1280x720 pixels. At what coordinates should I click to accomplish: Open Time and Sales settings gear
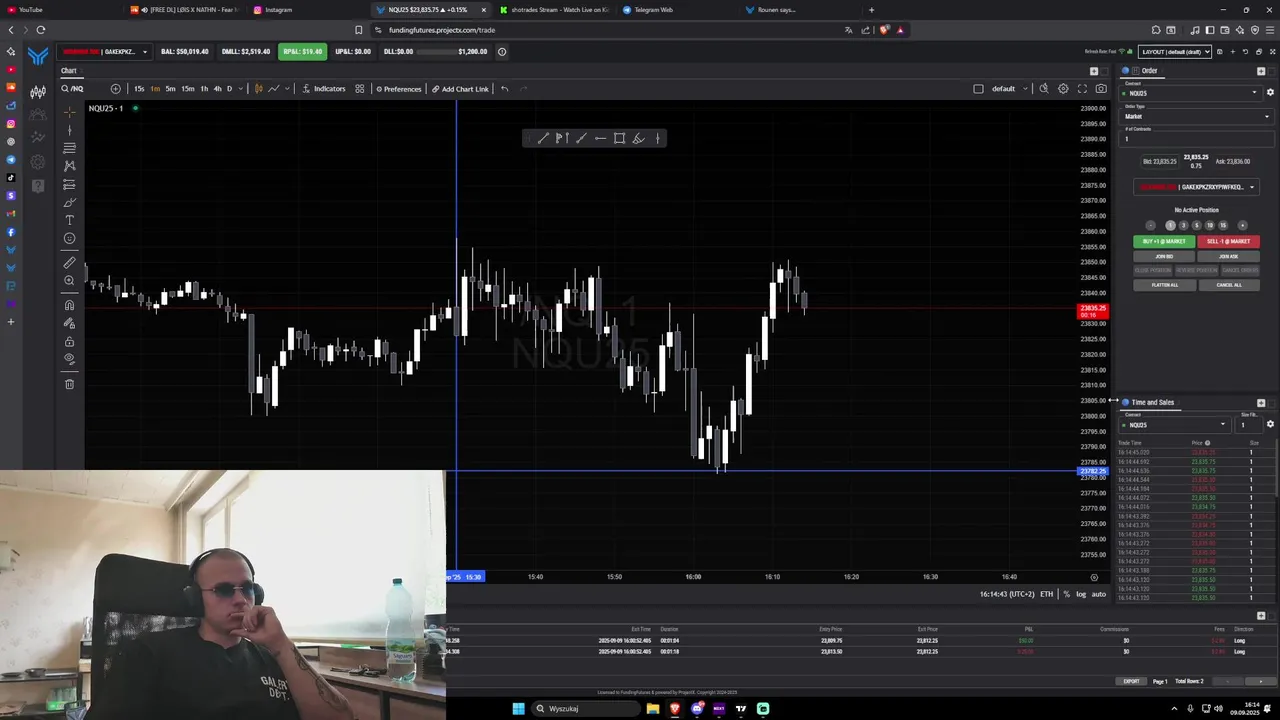click(x=1270, y=424)
